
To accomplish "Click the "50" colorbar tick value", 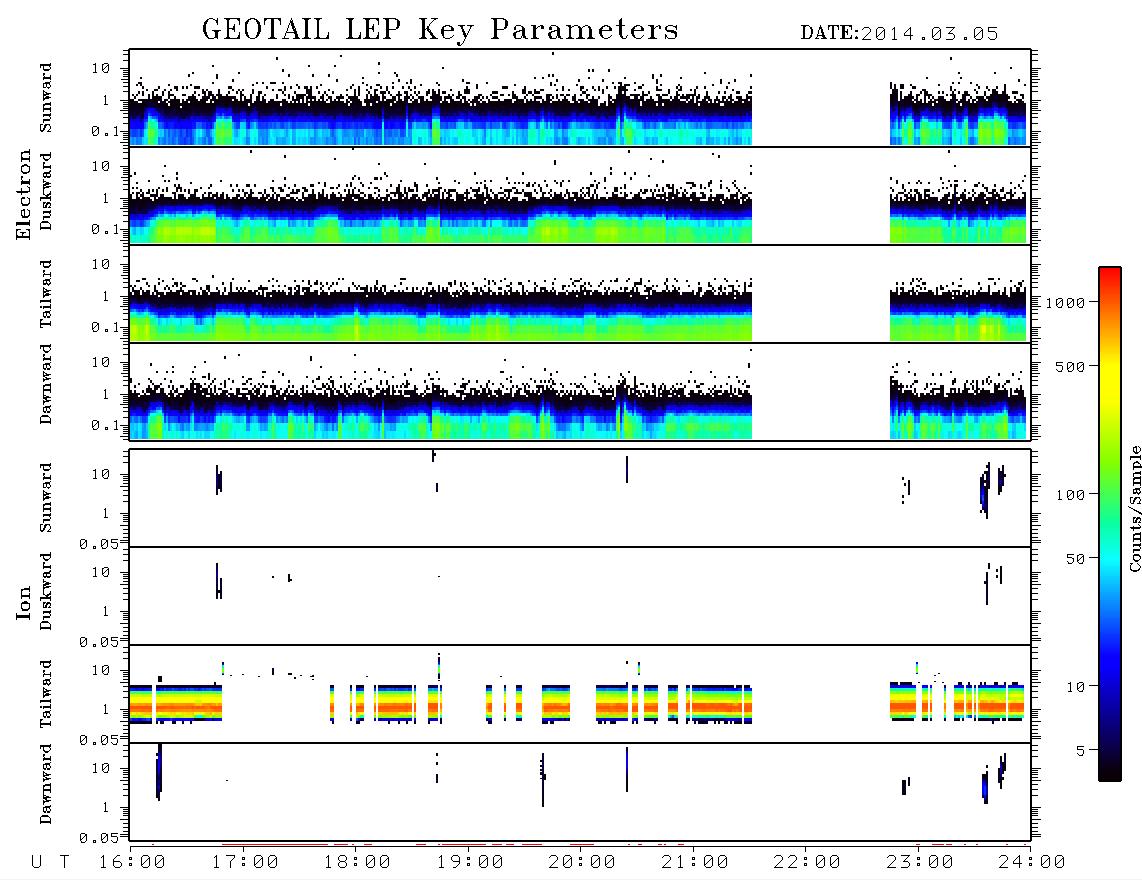I will [1075, 559].
